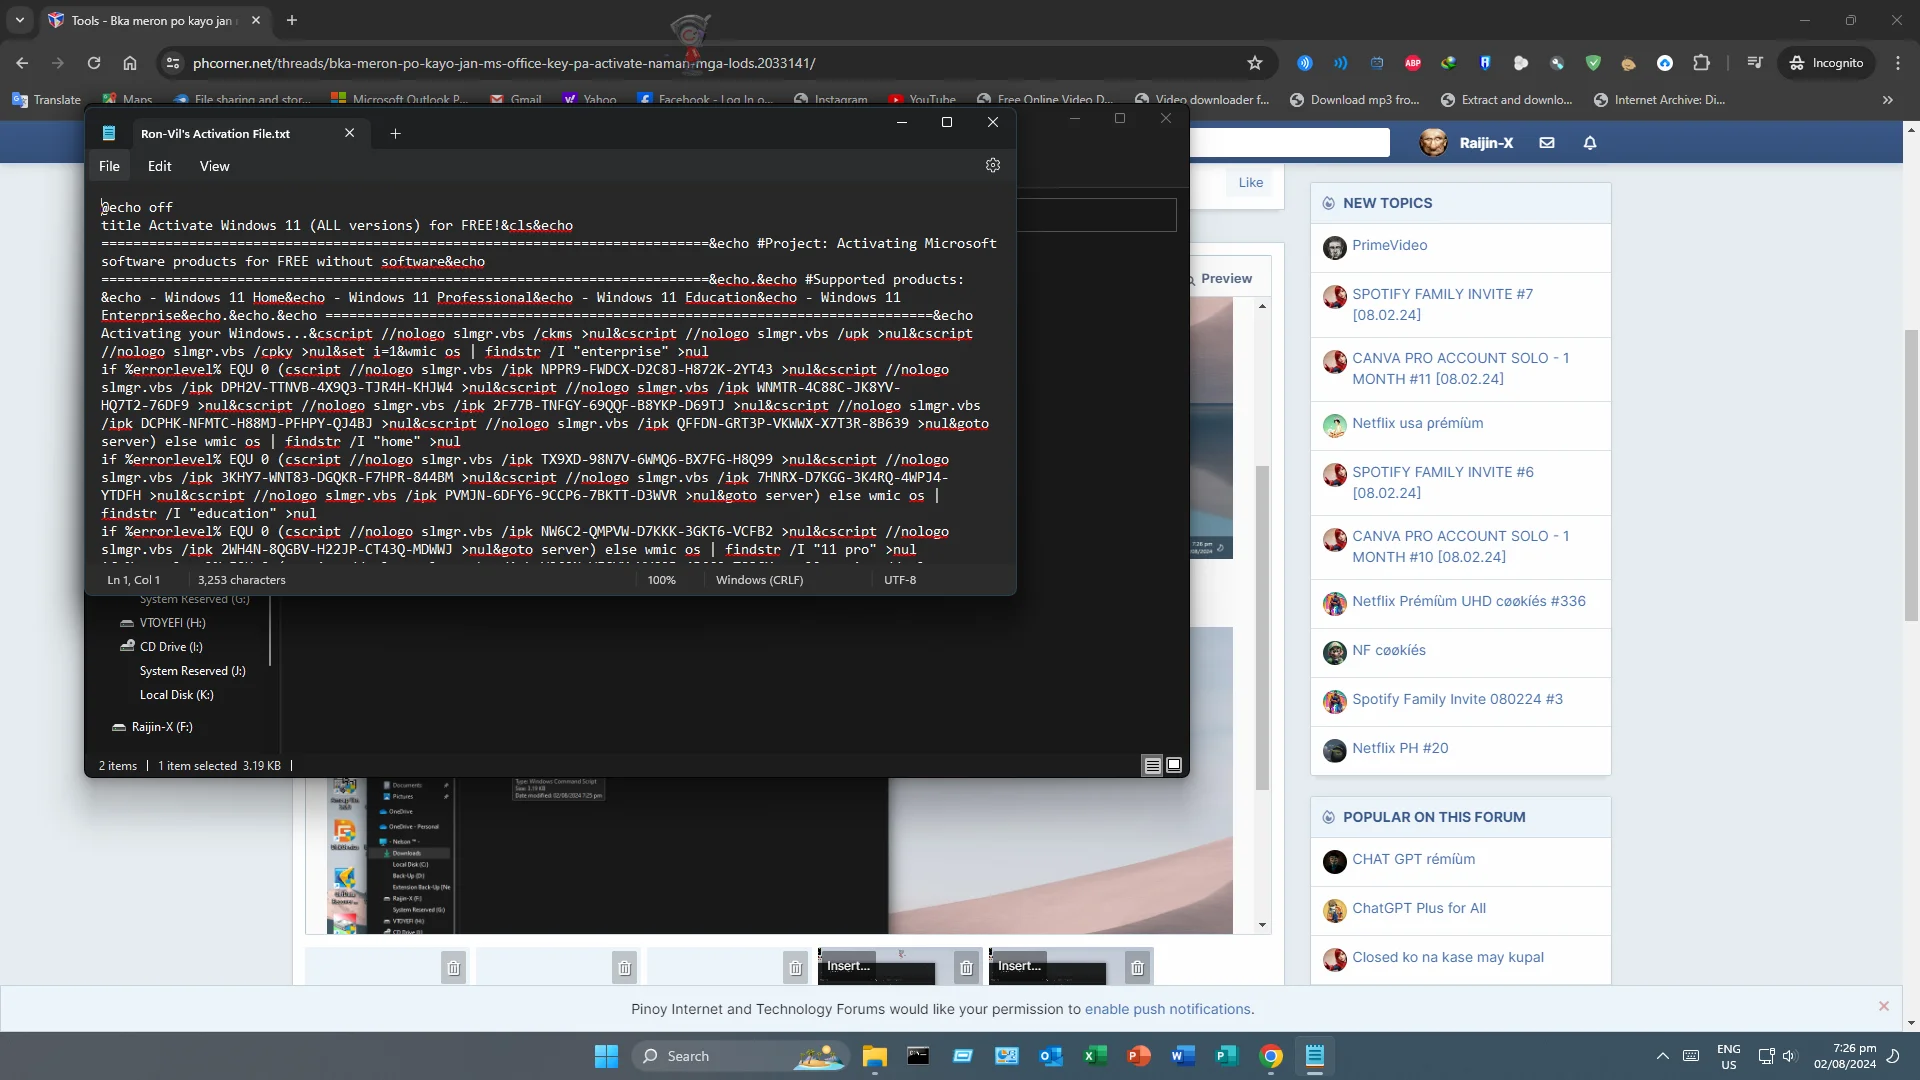Delete the first attachment with trash icon
The image size is (1920, 1080).
(x=453, y=968)
